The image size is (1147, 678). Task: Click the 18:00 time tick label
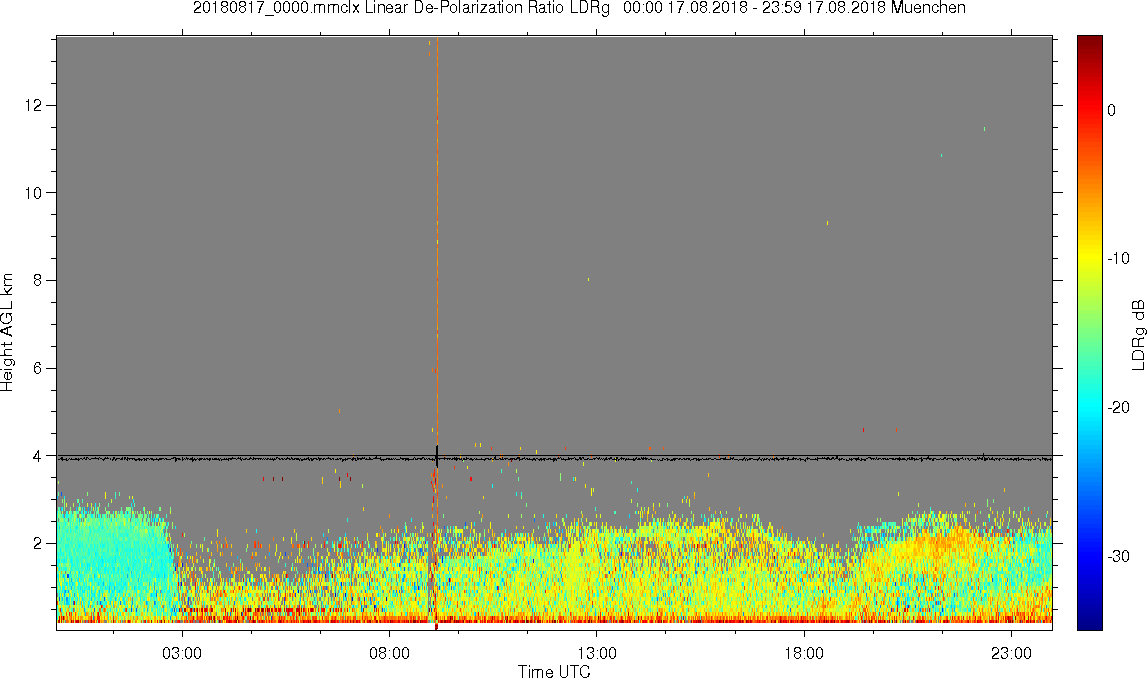804,653
